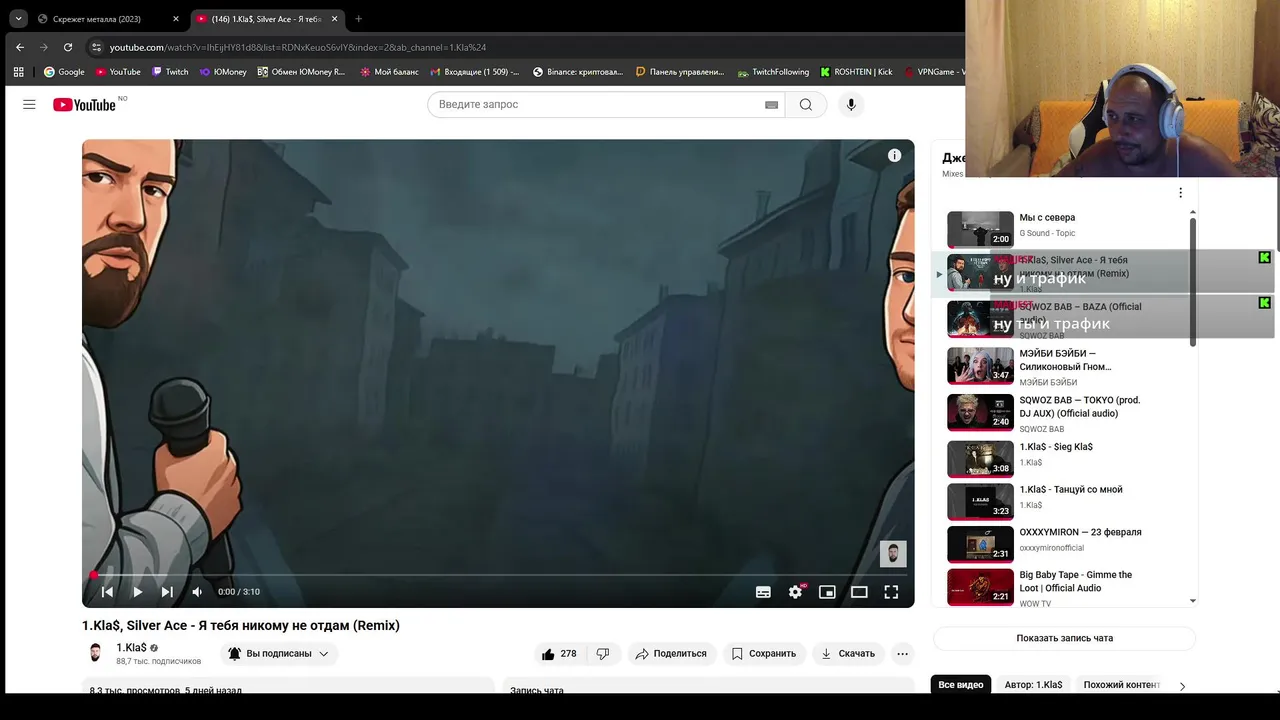Seek on the video progress bar

(498, 575)
